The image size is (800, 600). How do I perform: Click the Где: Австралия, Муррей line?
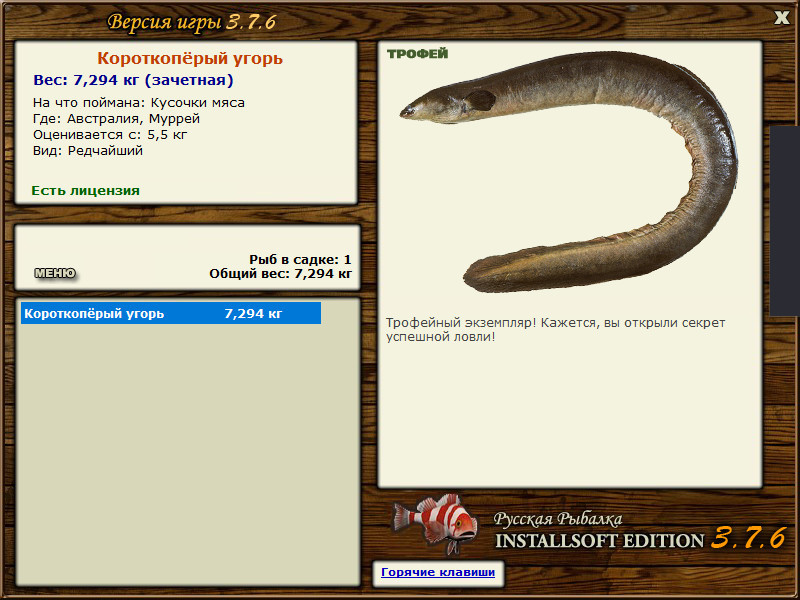(116, 119)
